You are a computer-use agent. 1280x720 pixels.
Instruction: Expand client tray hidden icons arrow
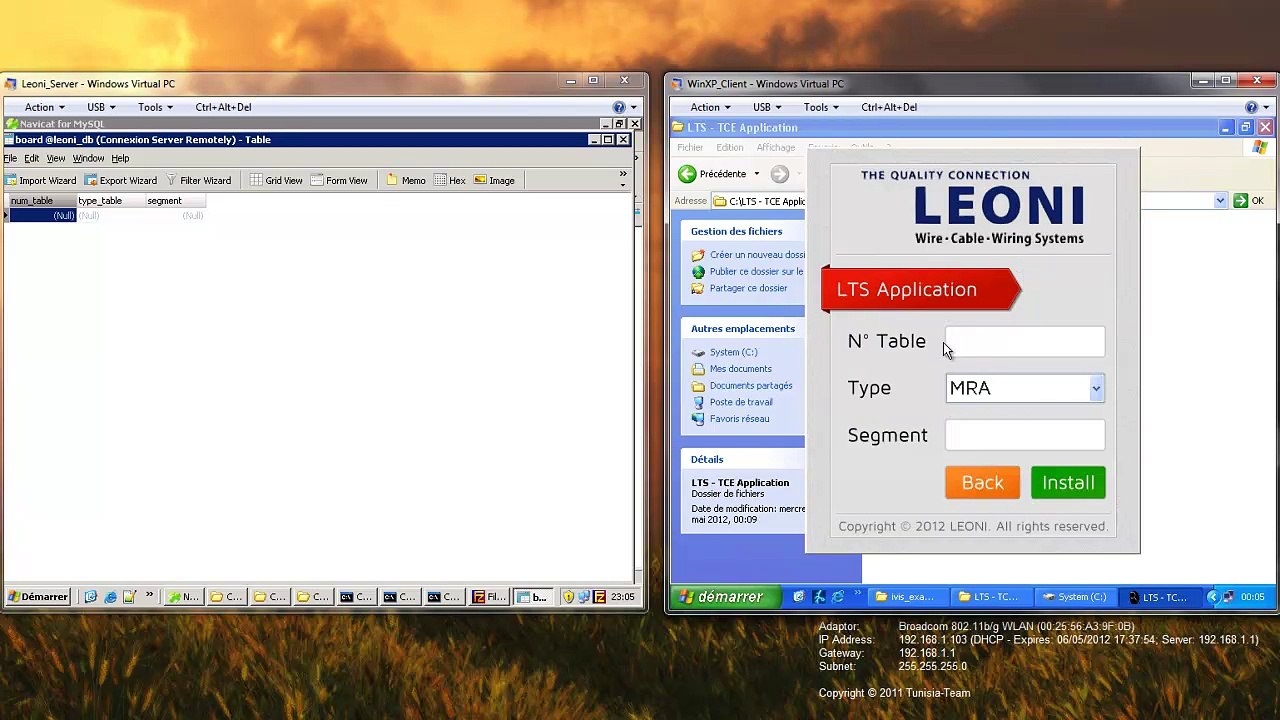coord(1213,597)
